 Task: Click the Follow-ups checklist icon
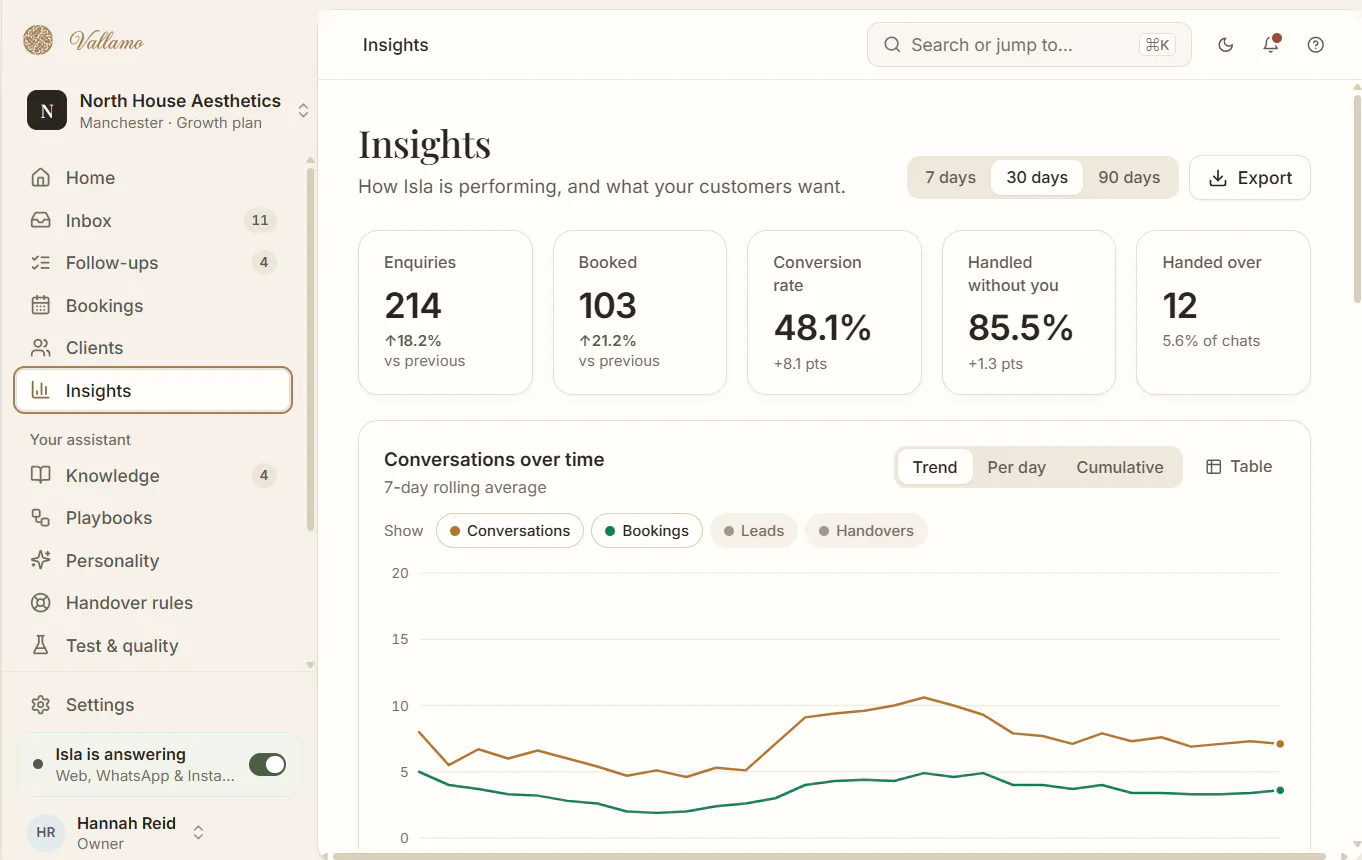(x=41, y=263)
